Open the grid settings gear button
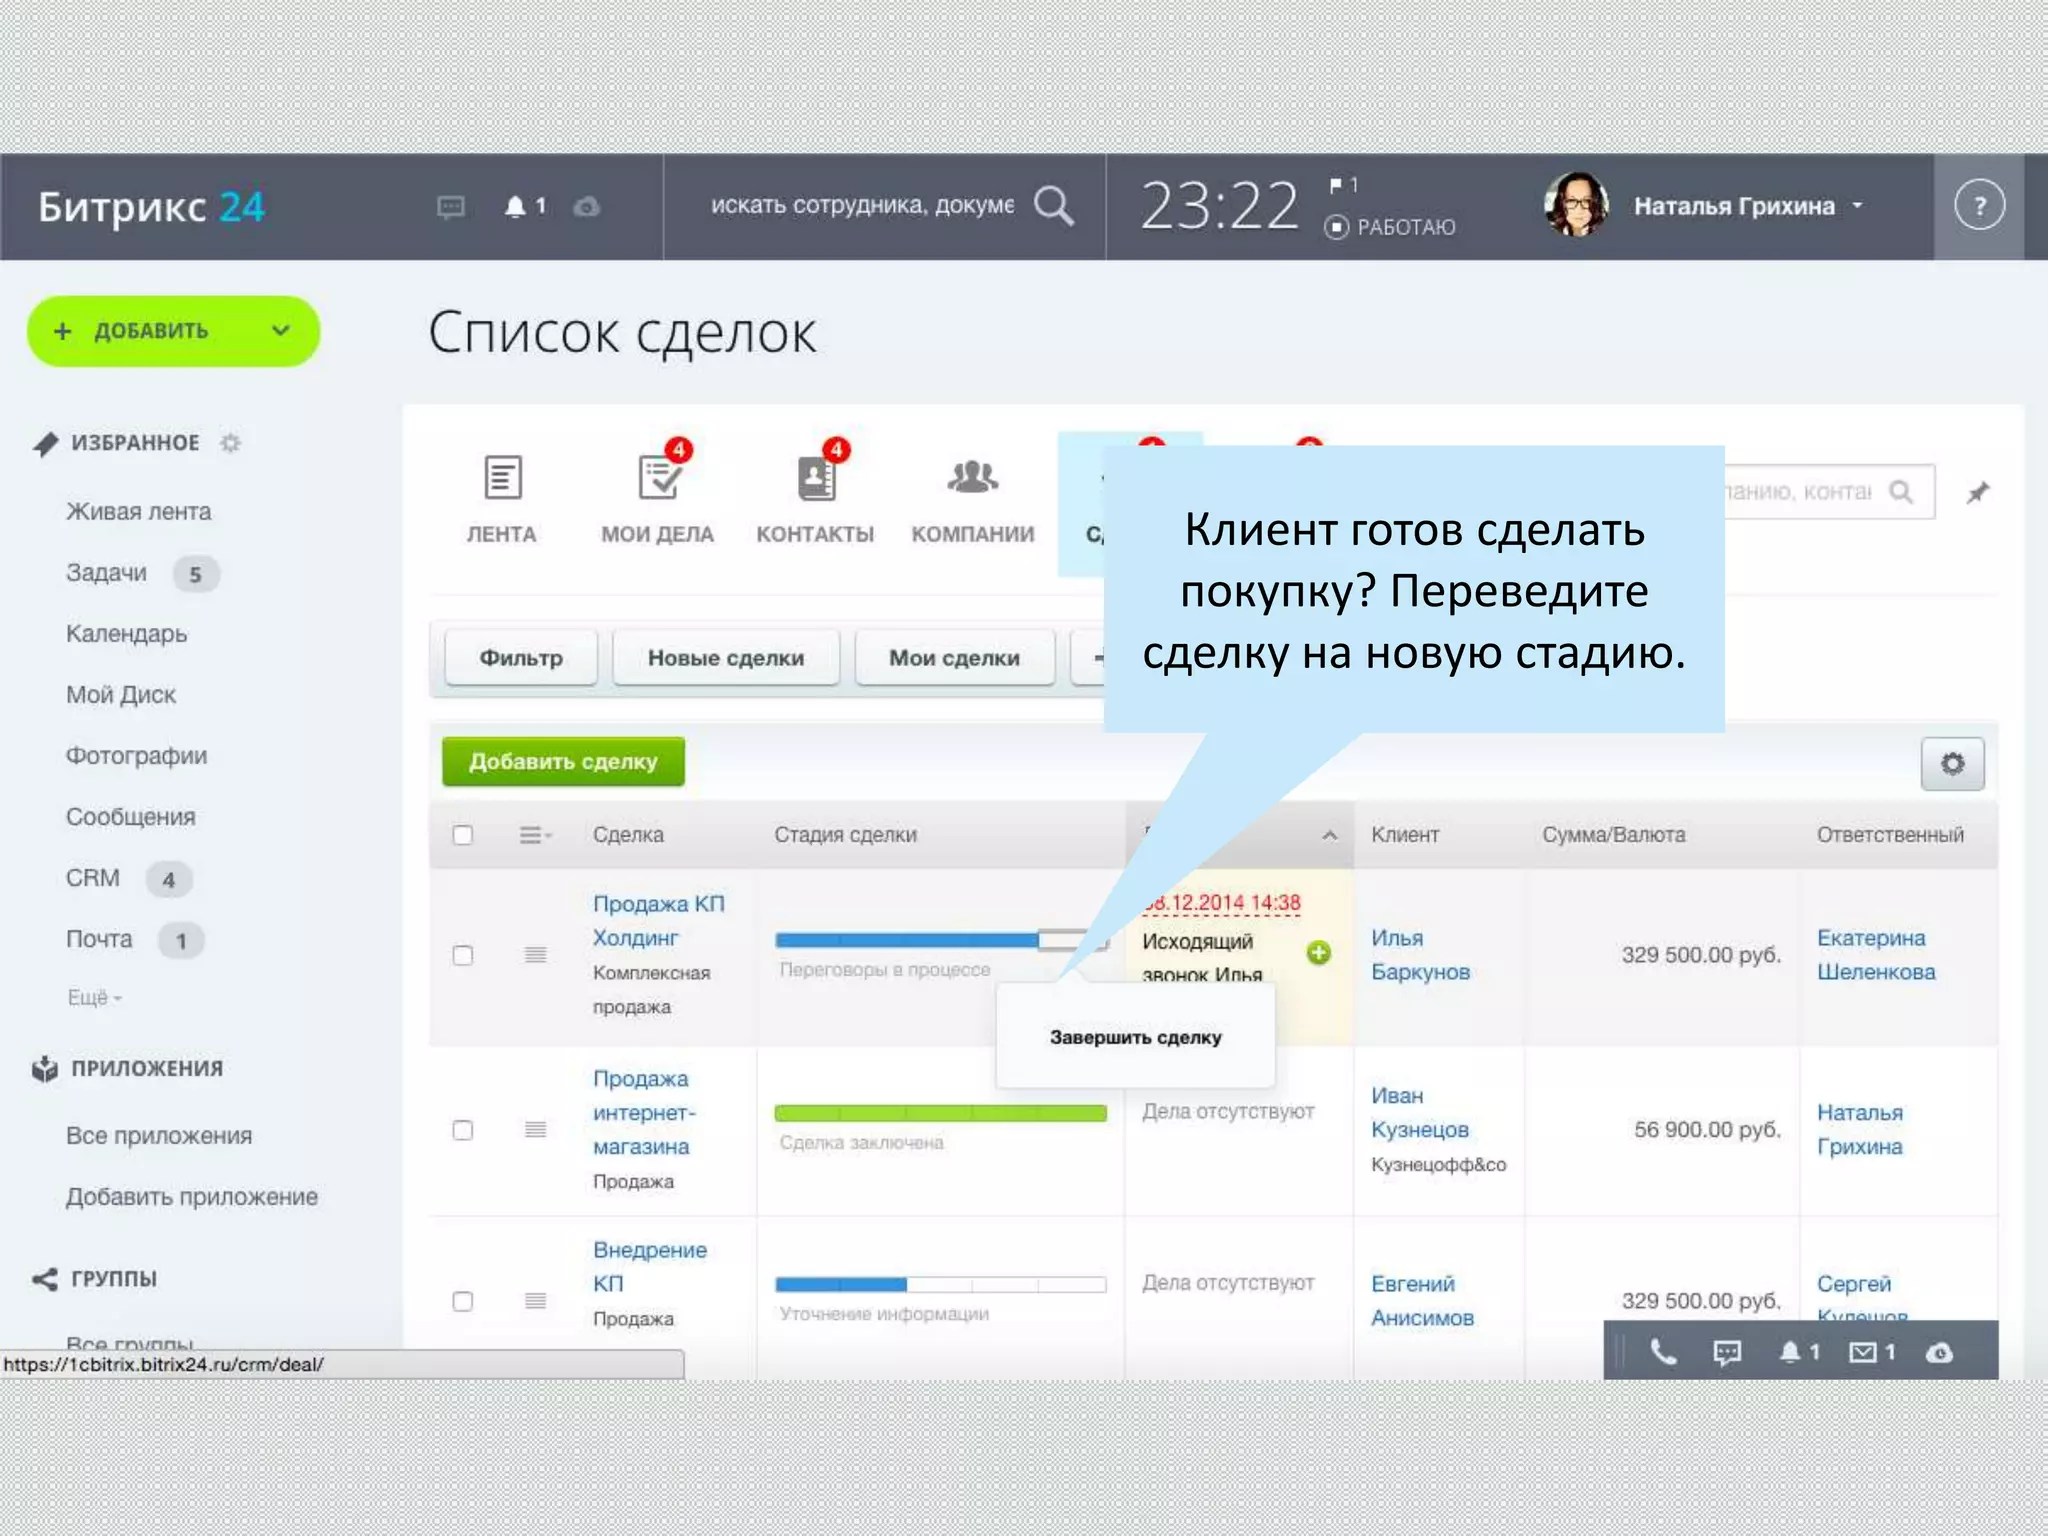Screen dimensions: 2048x1536 tap(1952, 764)
